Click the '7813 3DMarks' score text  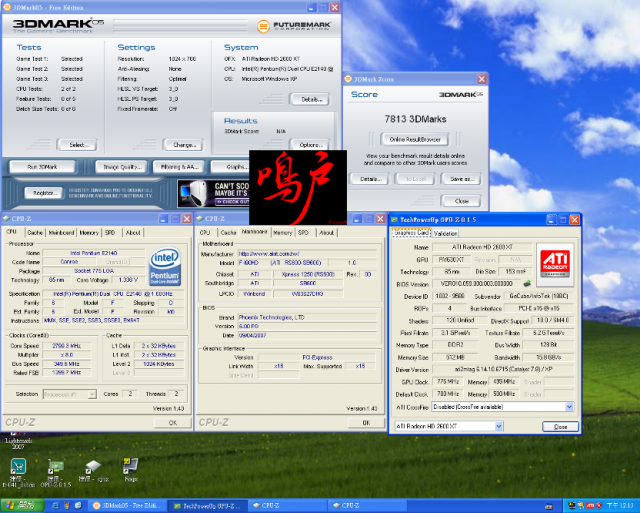click(x=415, y=119)
